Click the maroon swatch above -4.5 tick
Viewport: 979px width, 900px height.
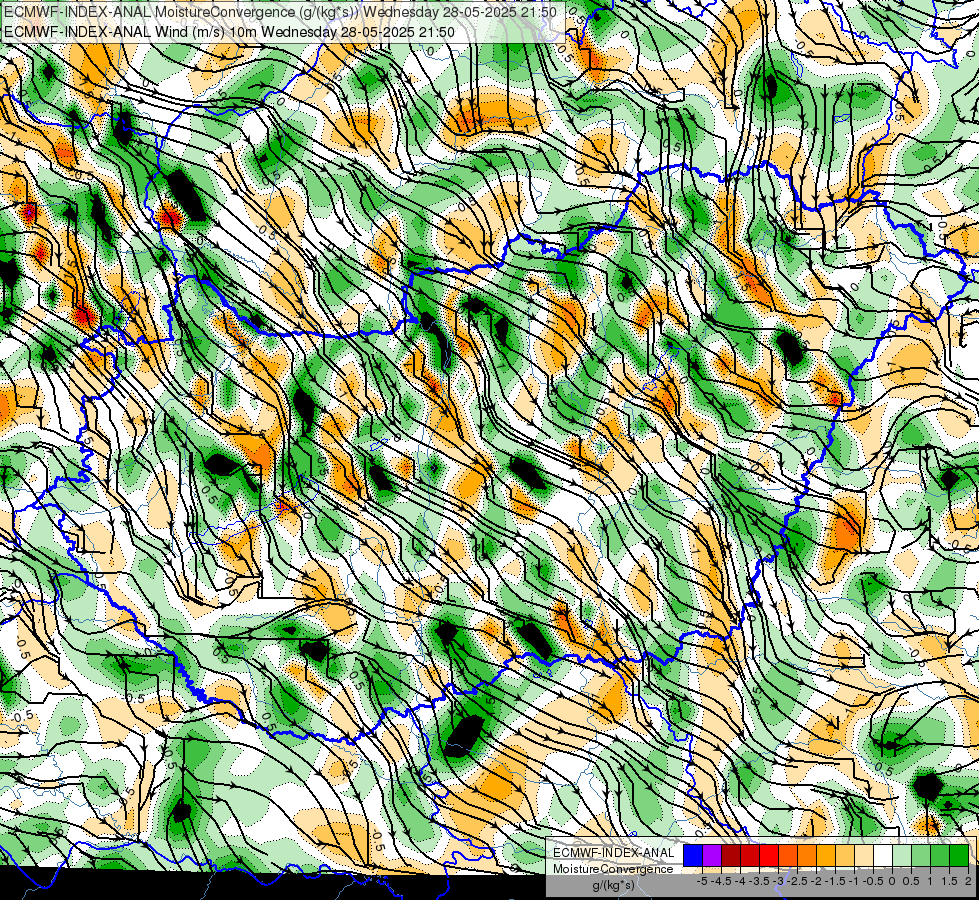click(731, 855)
